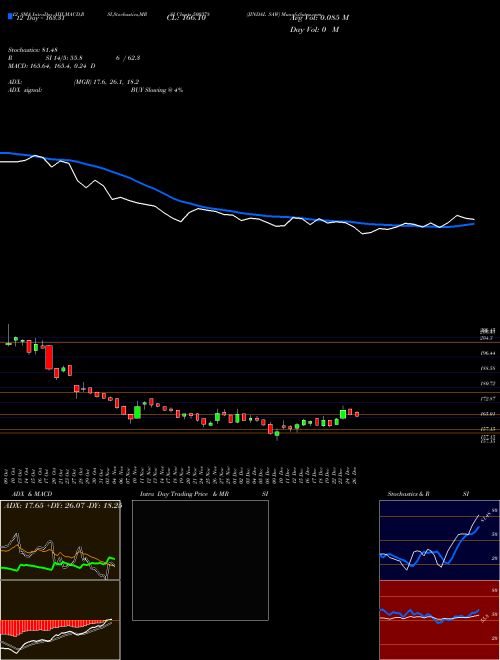Viewport: 500px width, 660px height.
Task: Click the large green candle near 10 Nov
Action: (x=138, y=412)
